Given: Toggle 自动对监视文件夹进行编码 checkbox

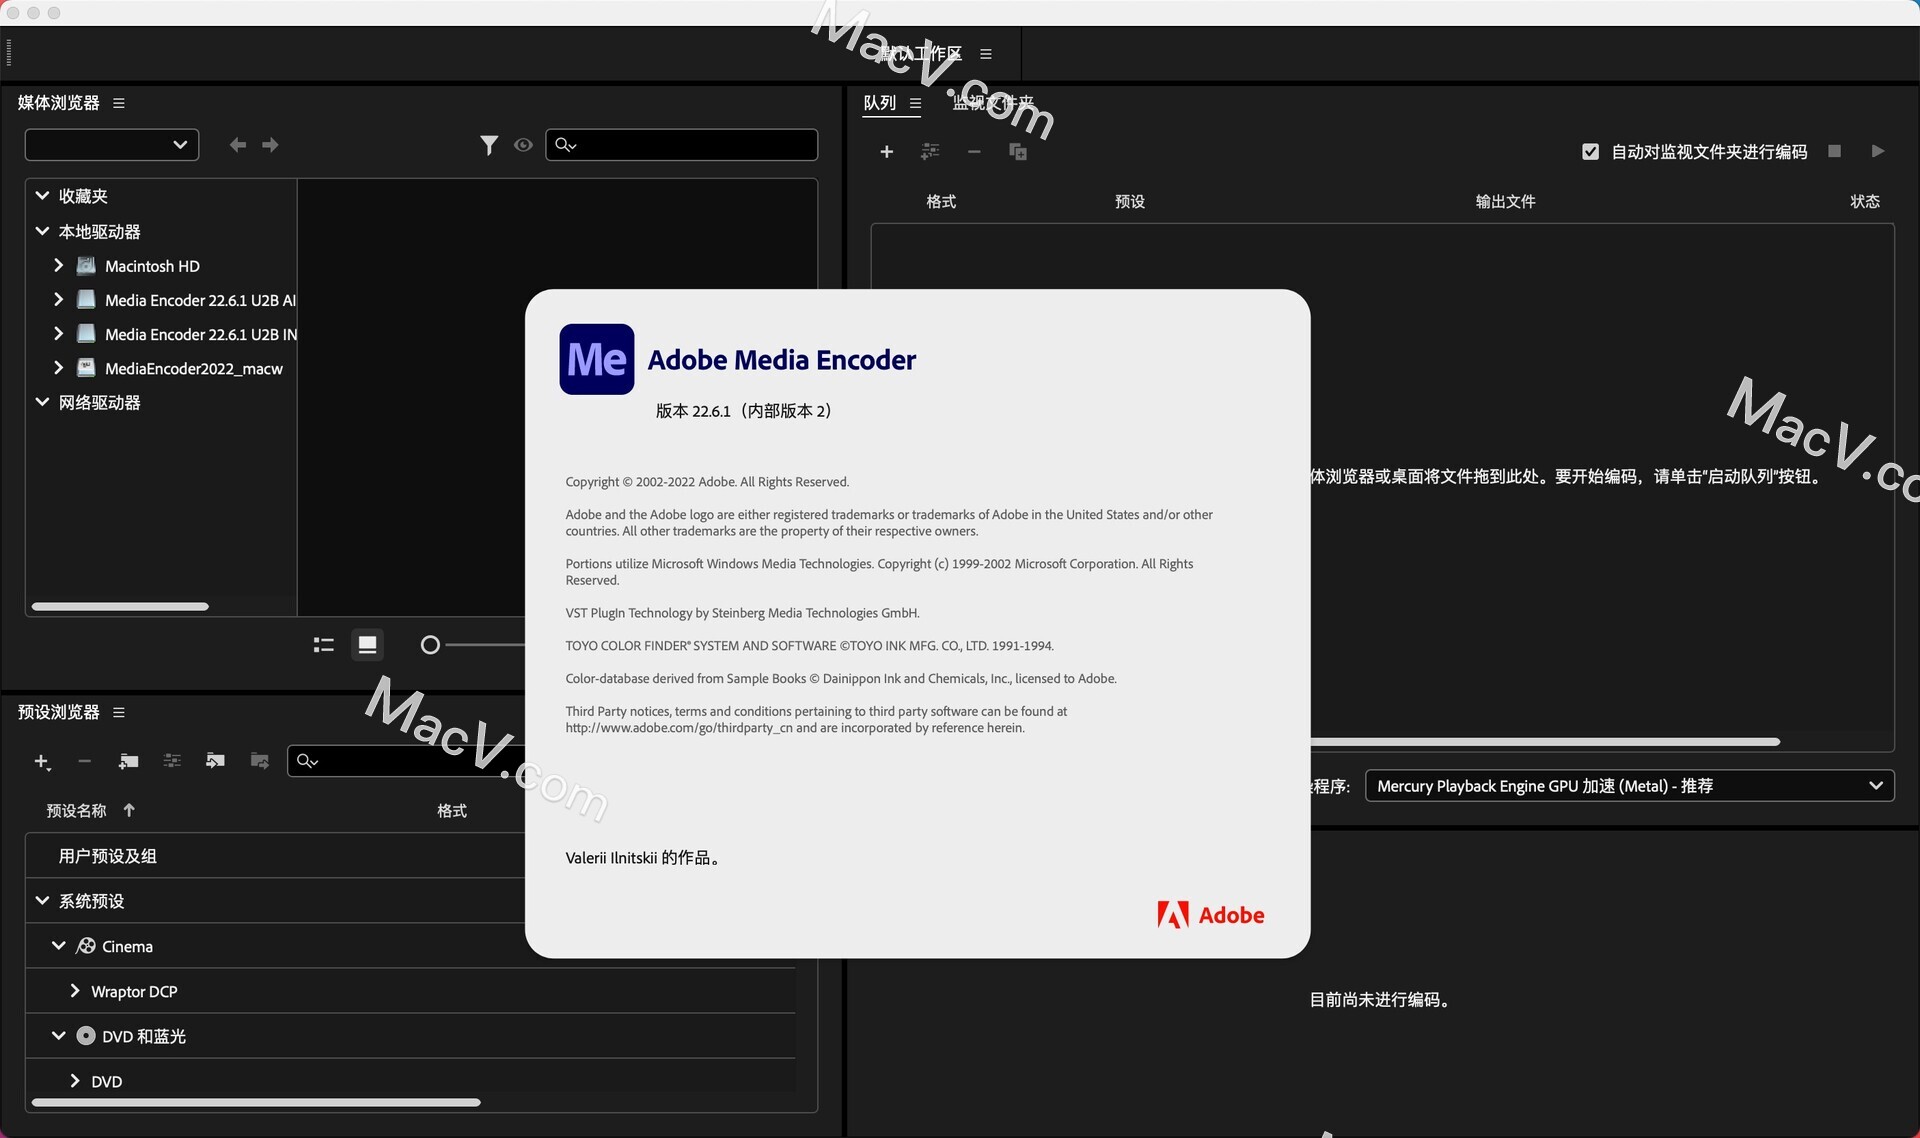Looking at the screenshot, I should 1590,152.
